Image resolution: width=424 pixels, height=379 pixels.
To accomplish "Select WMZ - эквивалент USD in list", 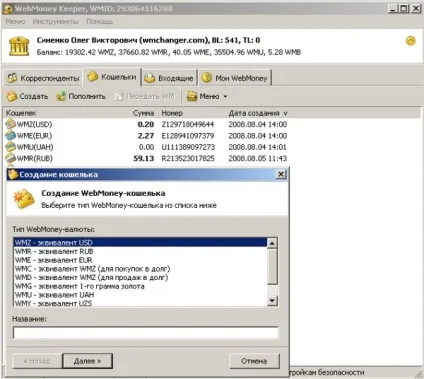I will (140, 242).
